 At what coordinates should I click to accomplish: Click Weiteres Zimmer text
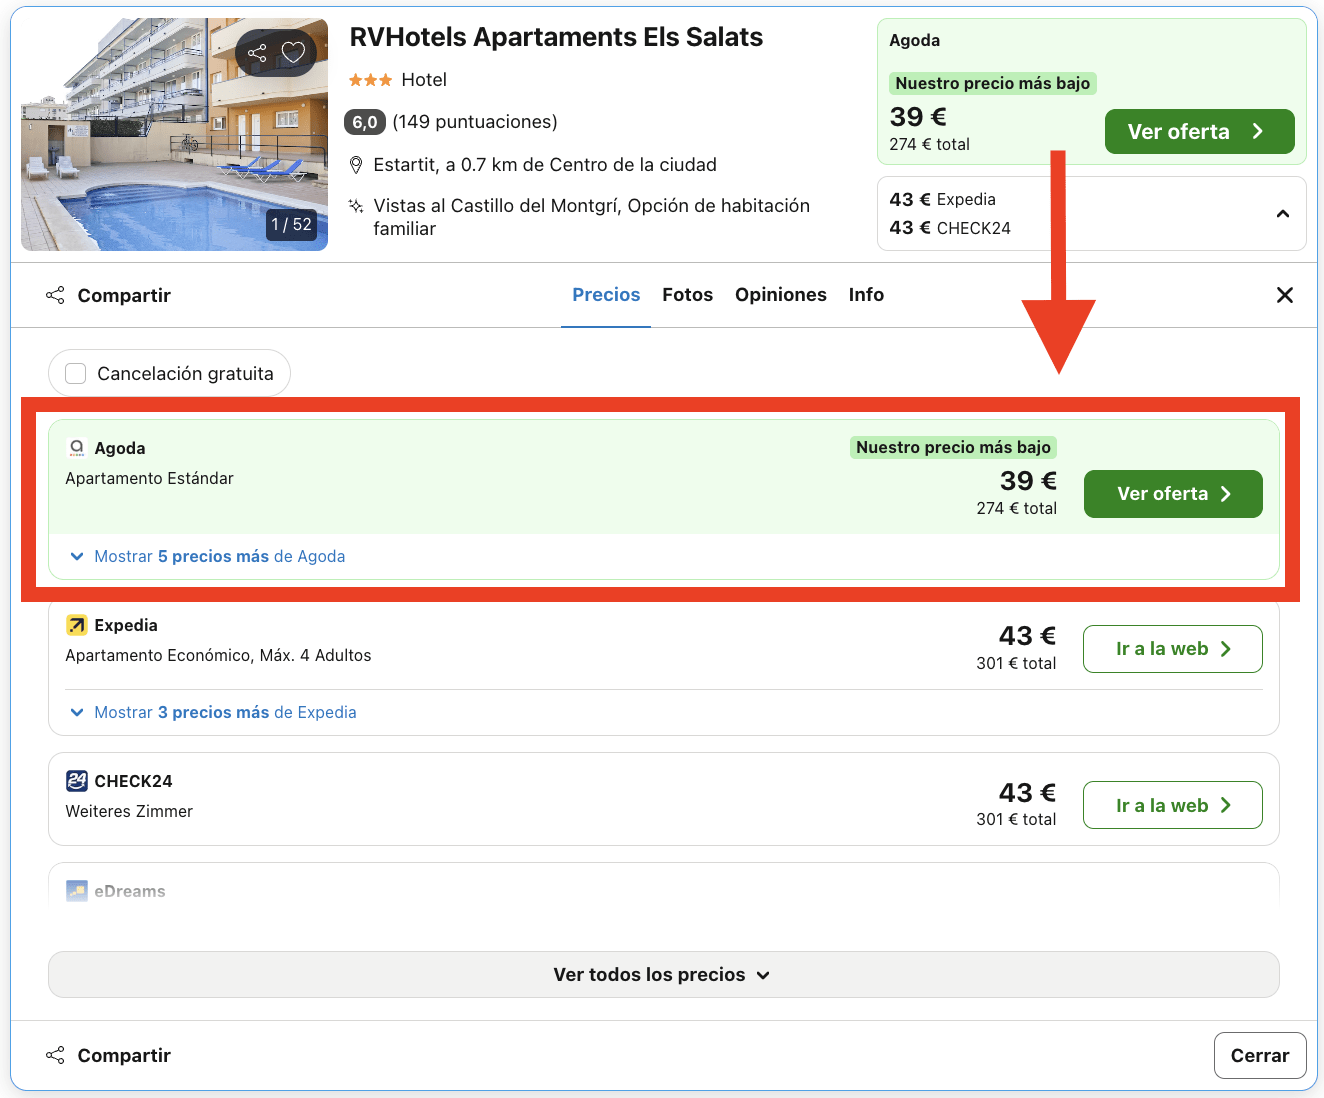pyautogui.click(x=129, y=812)
